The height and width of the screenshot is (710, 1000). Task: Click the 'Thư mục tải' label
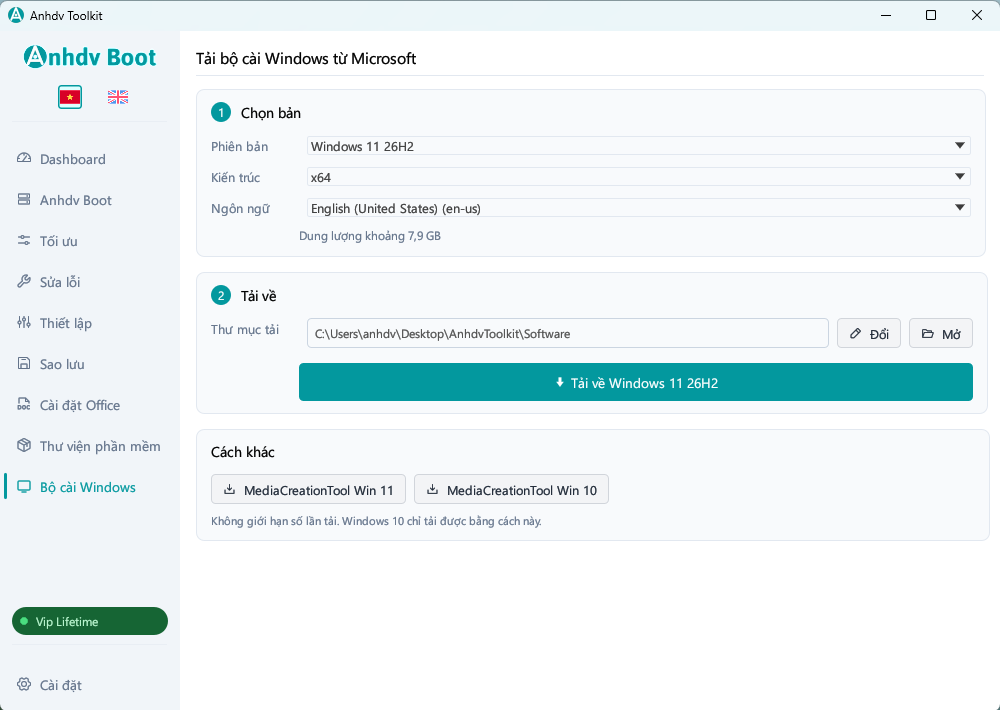pyautogui.click(x=246, y=330)
